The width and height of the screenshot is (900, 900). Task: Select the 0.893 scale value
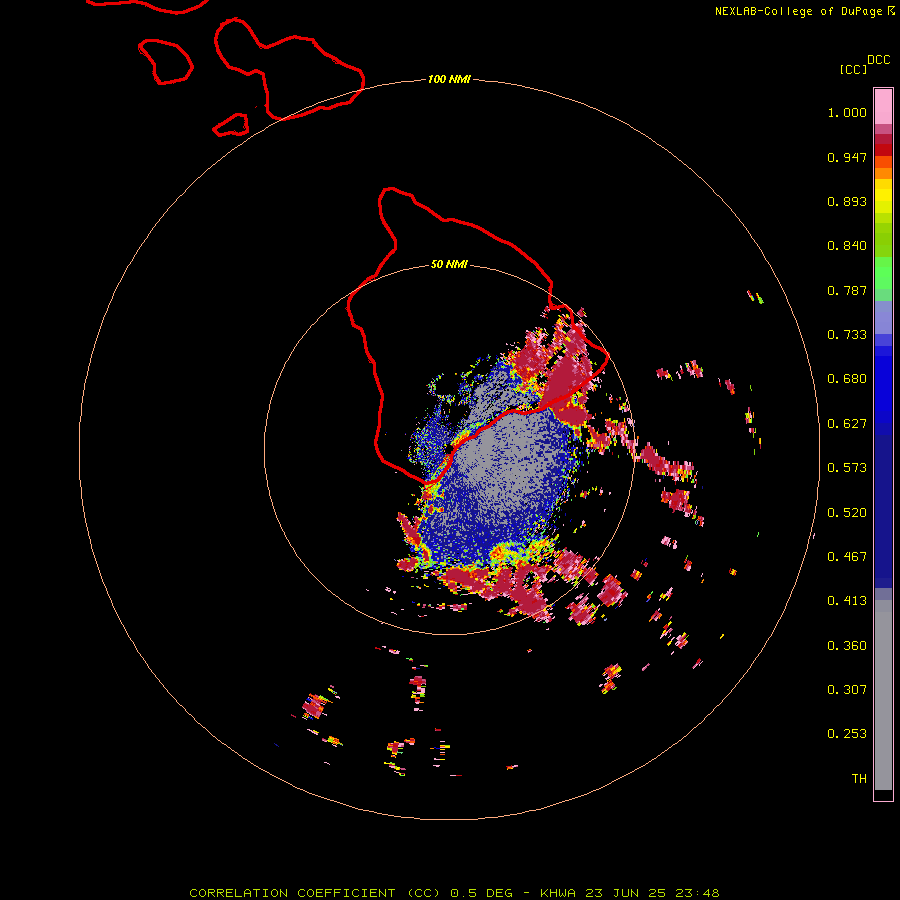pyautogui.click(x=847, y=201)
